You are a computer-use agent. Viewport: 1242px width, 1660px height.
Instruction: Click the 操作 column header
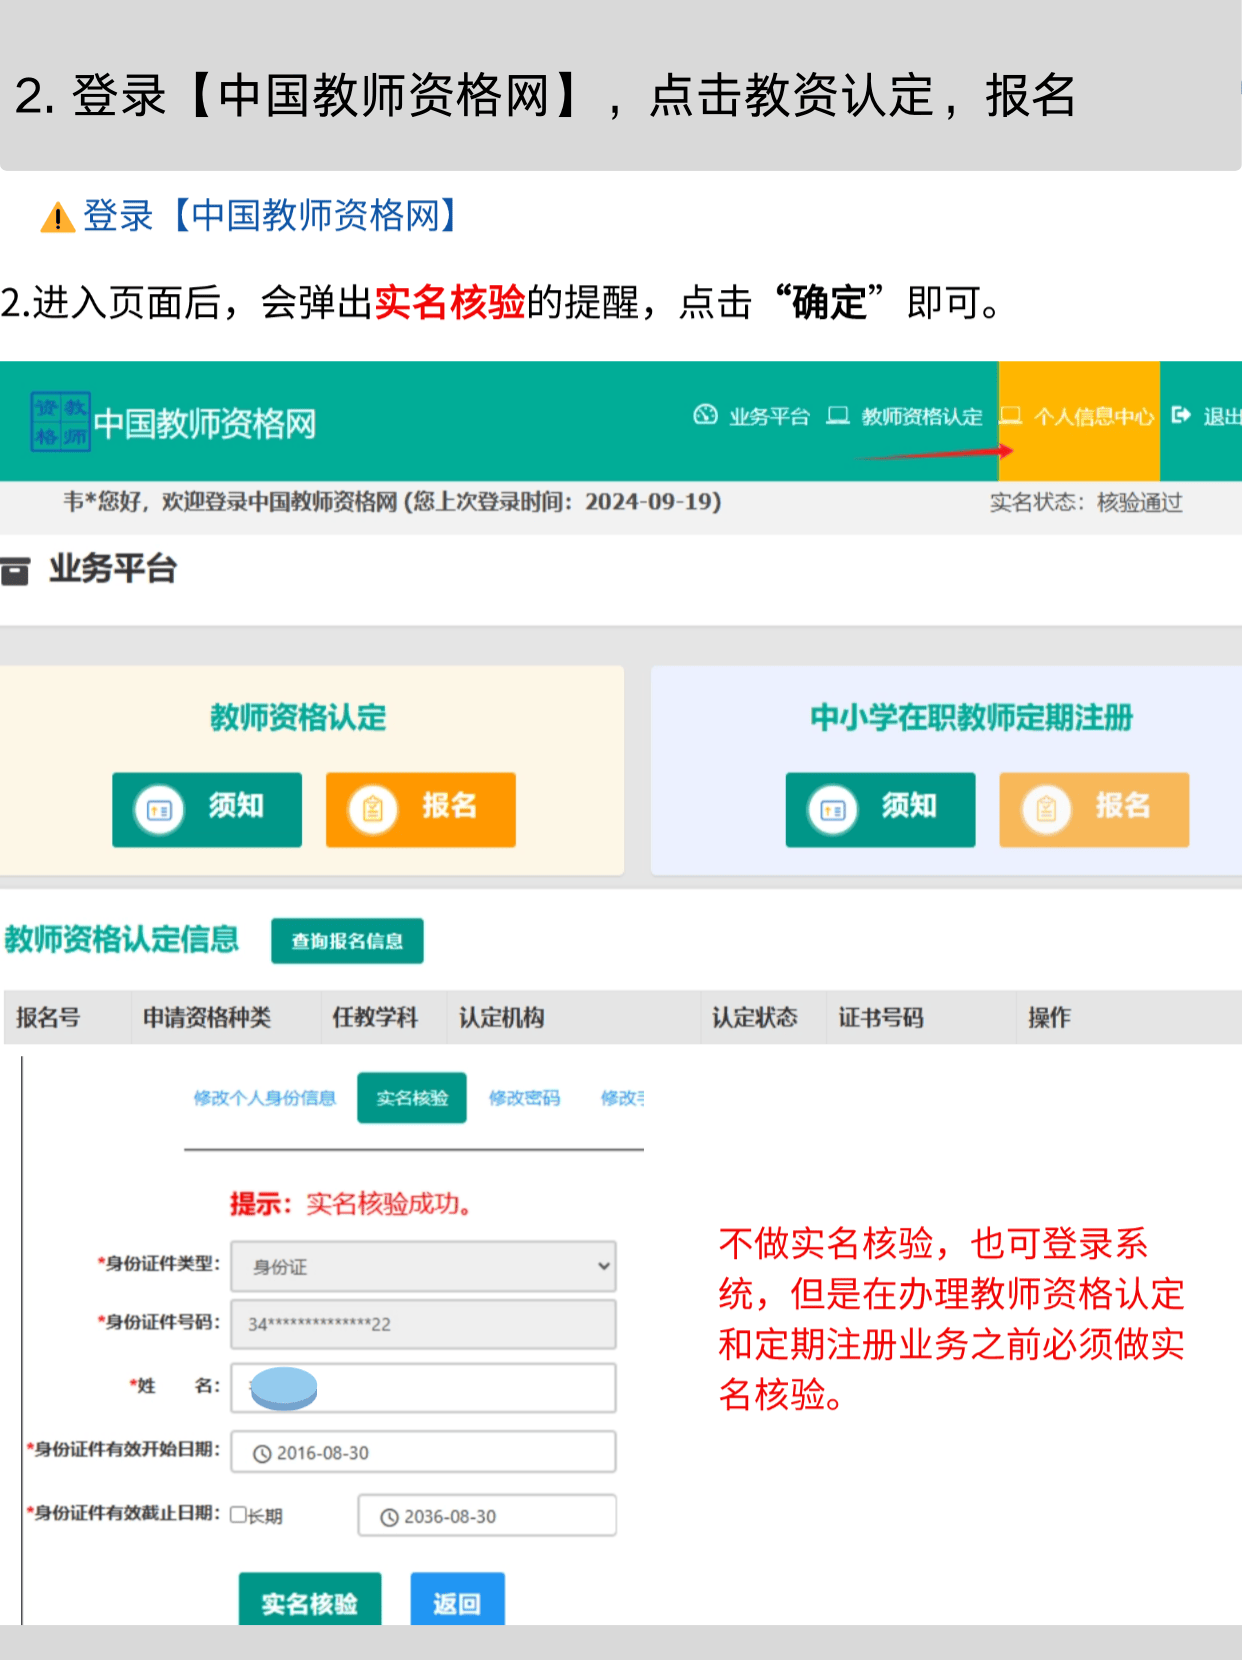pos(1049,1018)
